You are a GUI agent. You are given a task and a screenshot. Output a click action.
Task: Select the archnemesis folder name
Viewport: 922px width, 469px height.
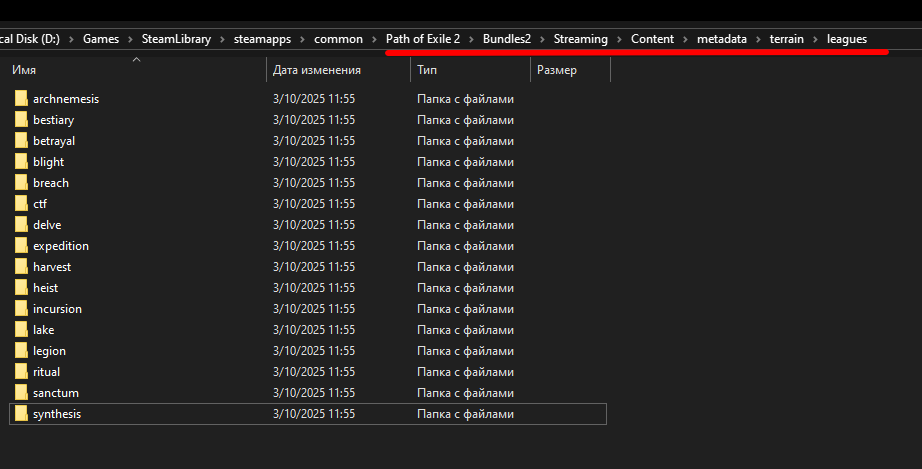point(66,99)
